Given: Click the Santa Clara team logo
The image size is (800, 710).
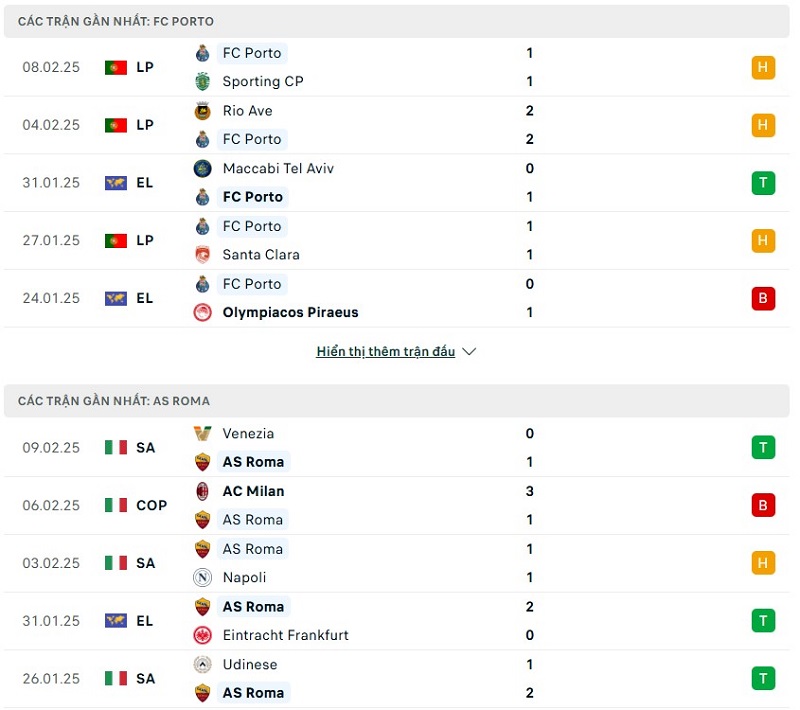Looking at the screenshot, I should click(x=203, y=255).
